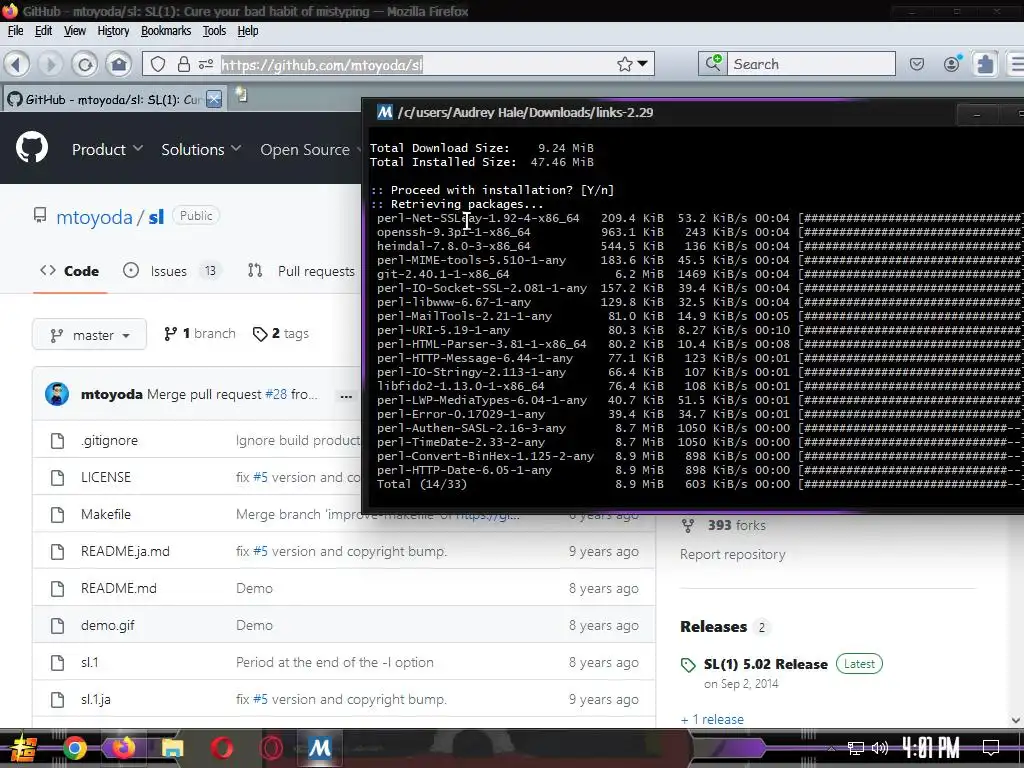Open pull request #28 link
The width and height of the screenshot is (1024, 768).
276,394
